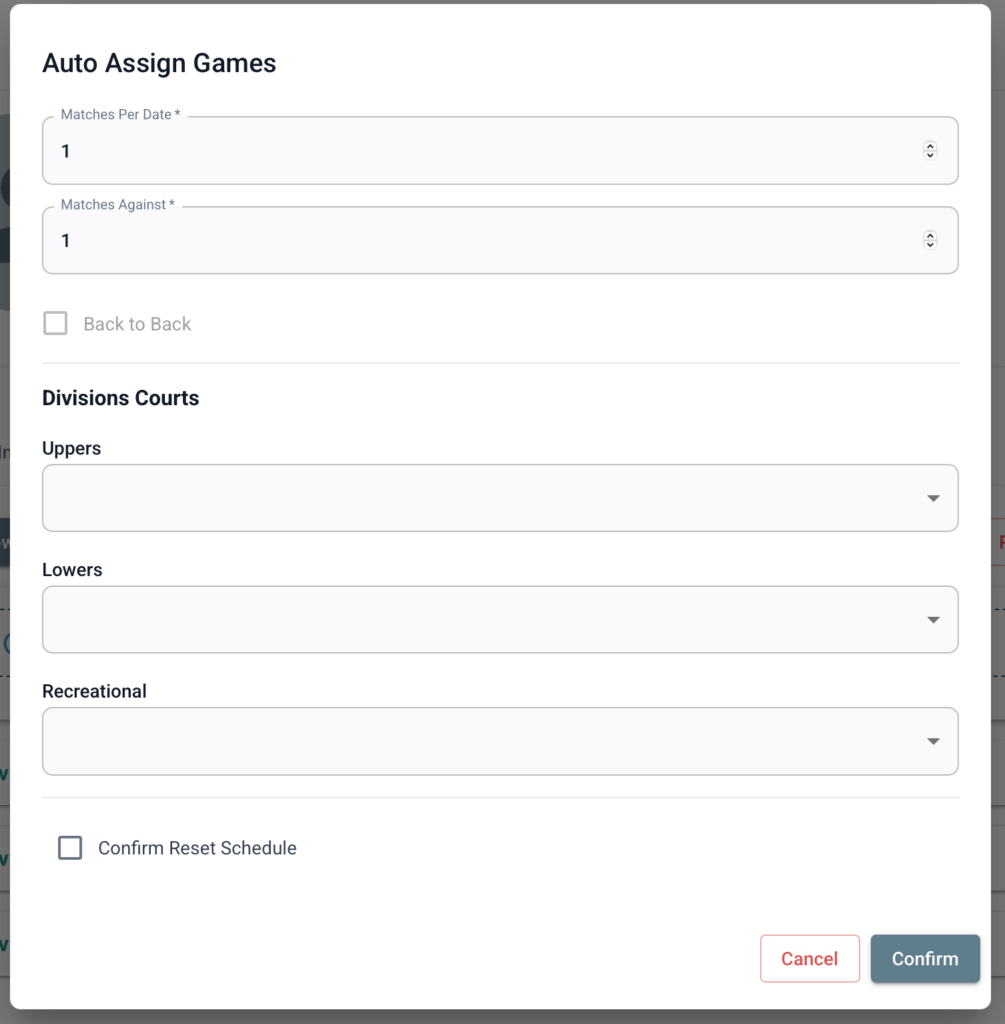This screenshot has height=1024, width=1005.
Task: Click the dropdown chevron on the Recreational field
Action: coord(933,741)
